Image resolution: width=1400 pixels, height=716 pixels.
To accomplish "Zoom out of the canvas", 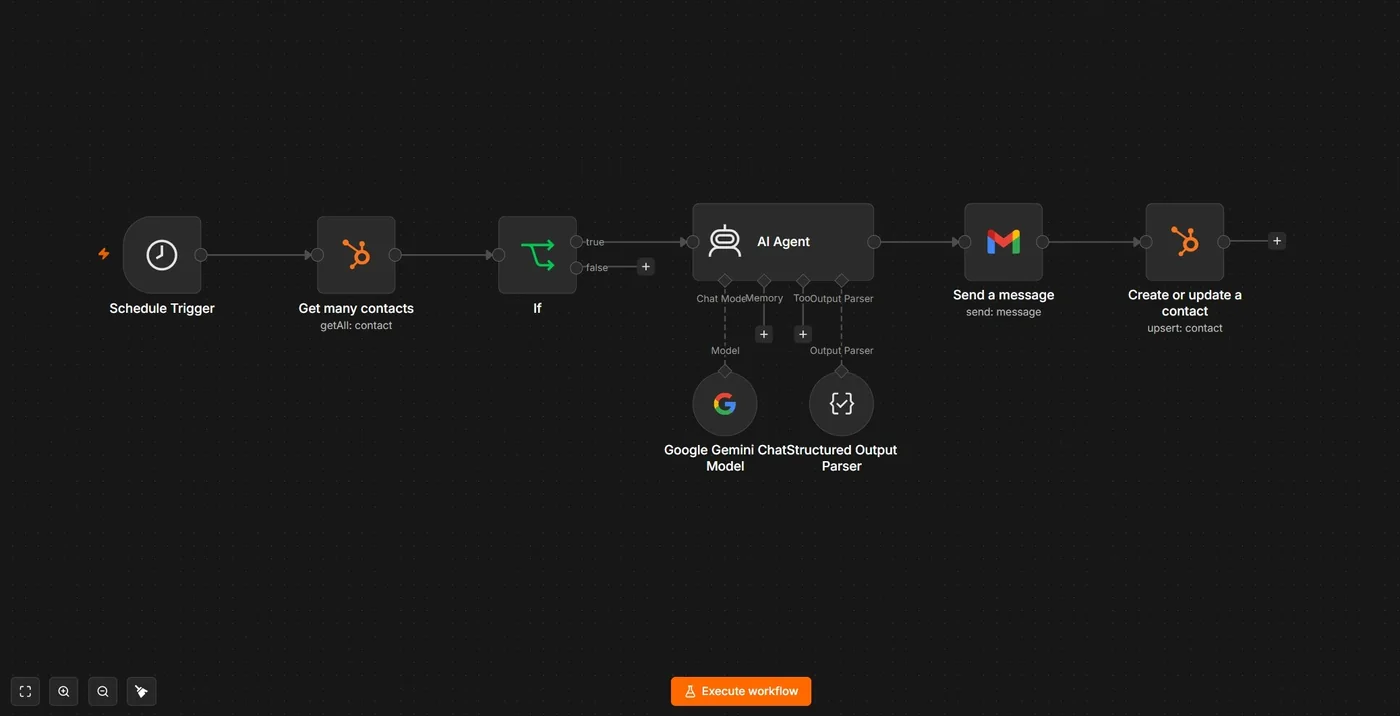I will tap(103, 691).
